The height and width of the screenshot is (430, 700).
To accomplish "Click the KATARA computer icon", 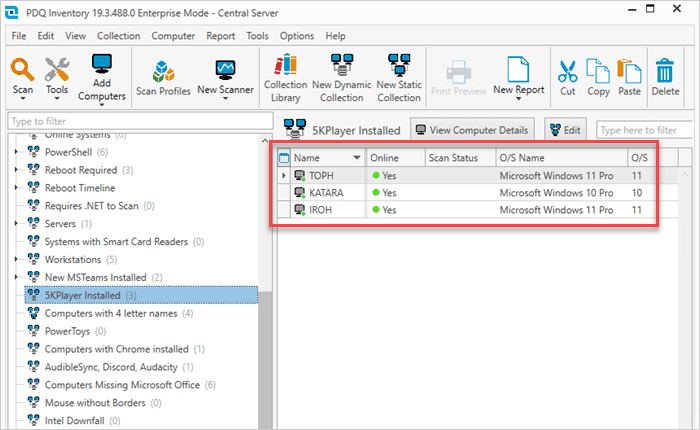I will pyautogui.click(x=300, y=193).
